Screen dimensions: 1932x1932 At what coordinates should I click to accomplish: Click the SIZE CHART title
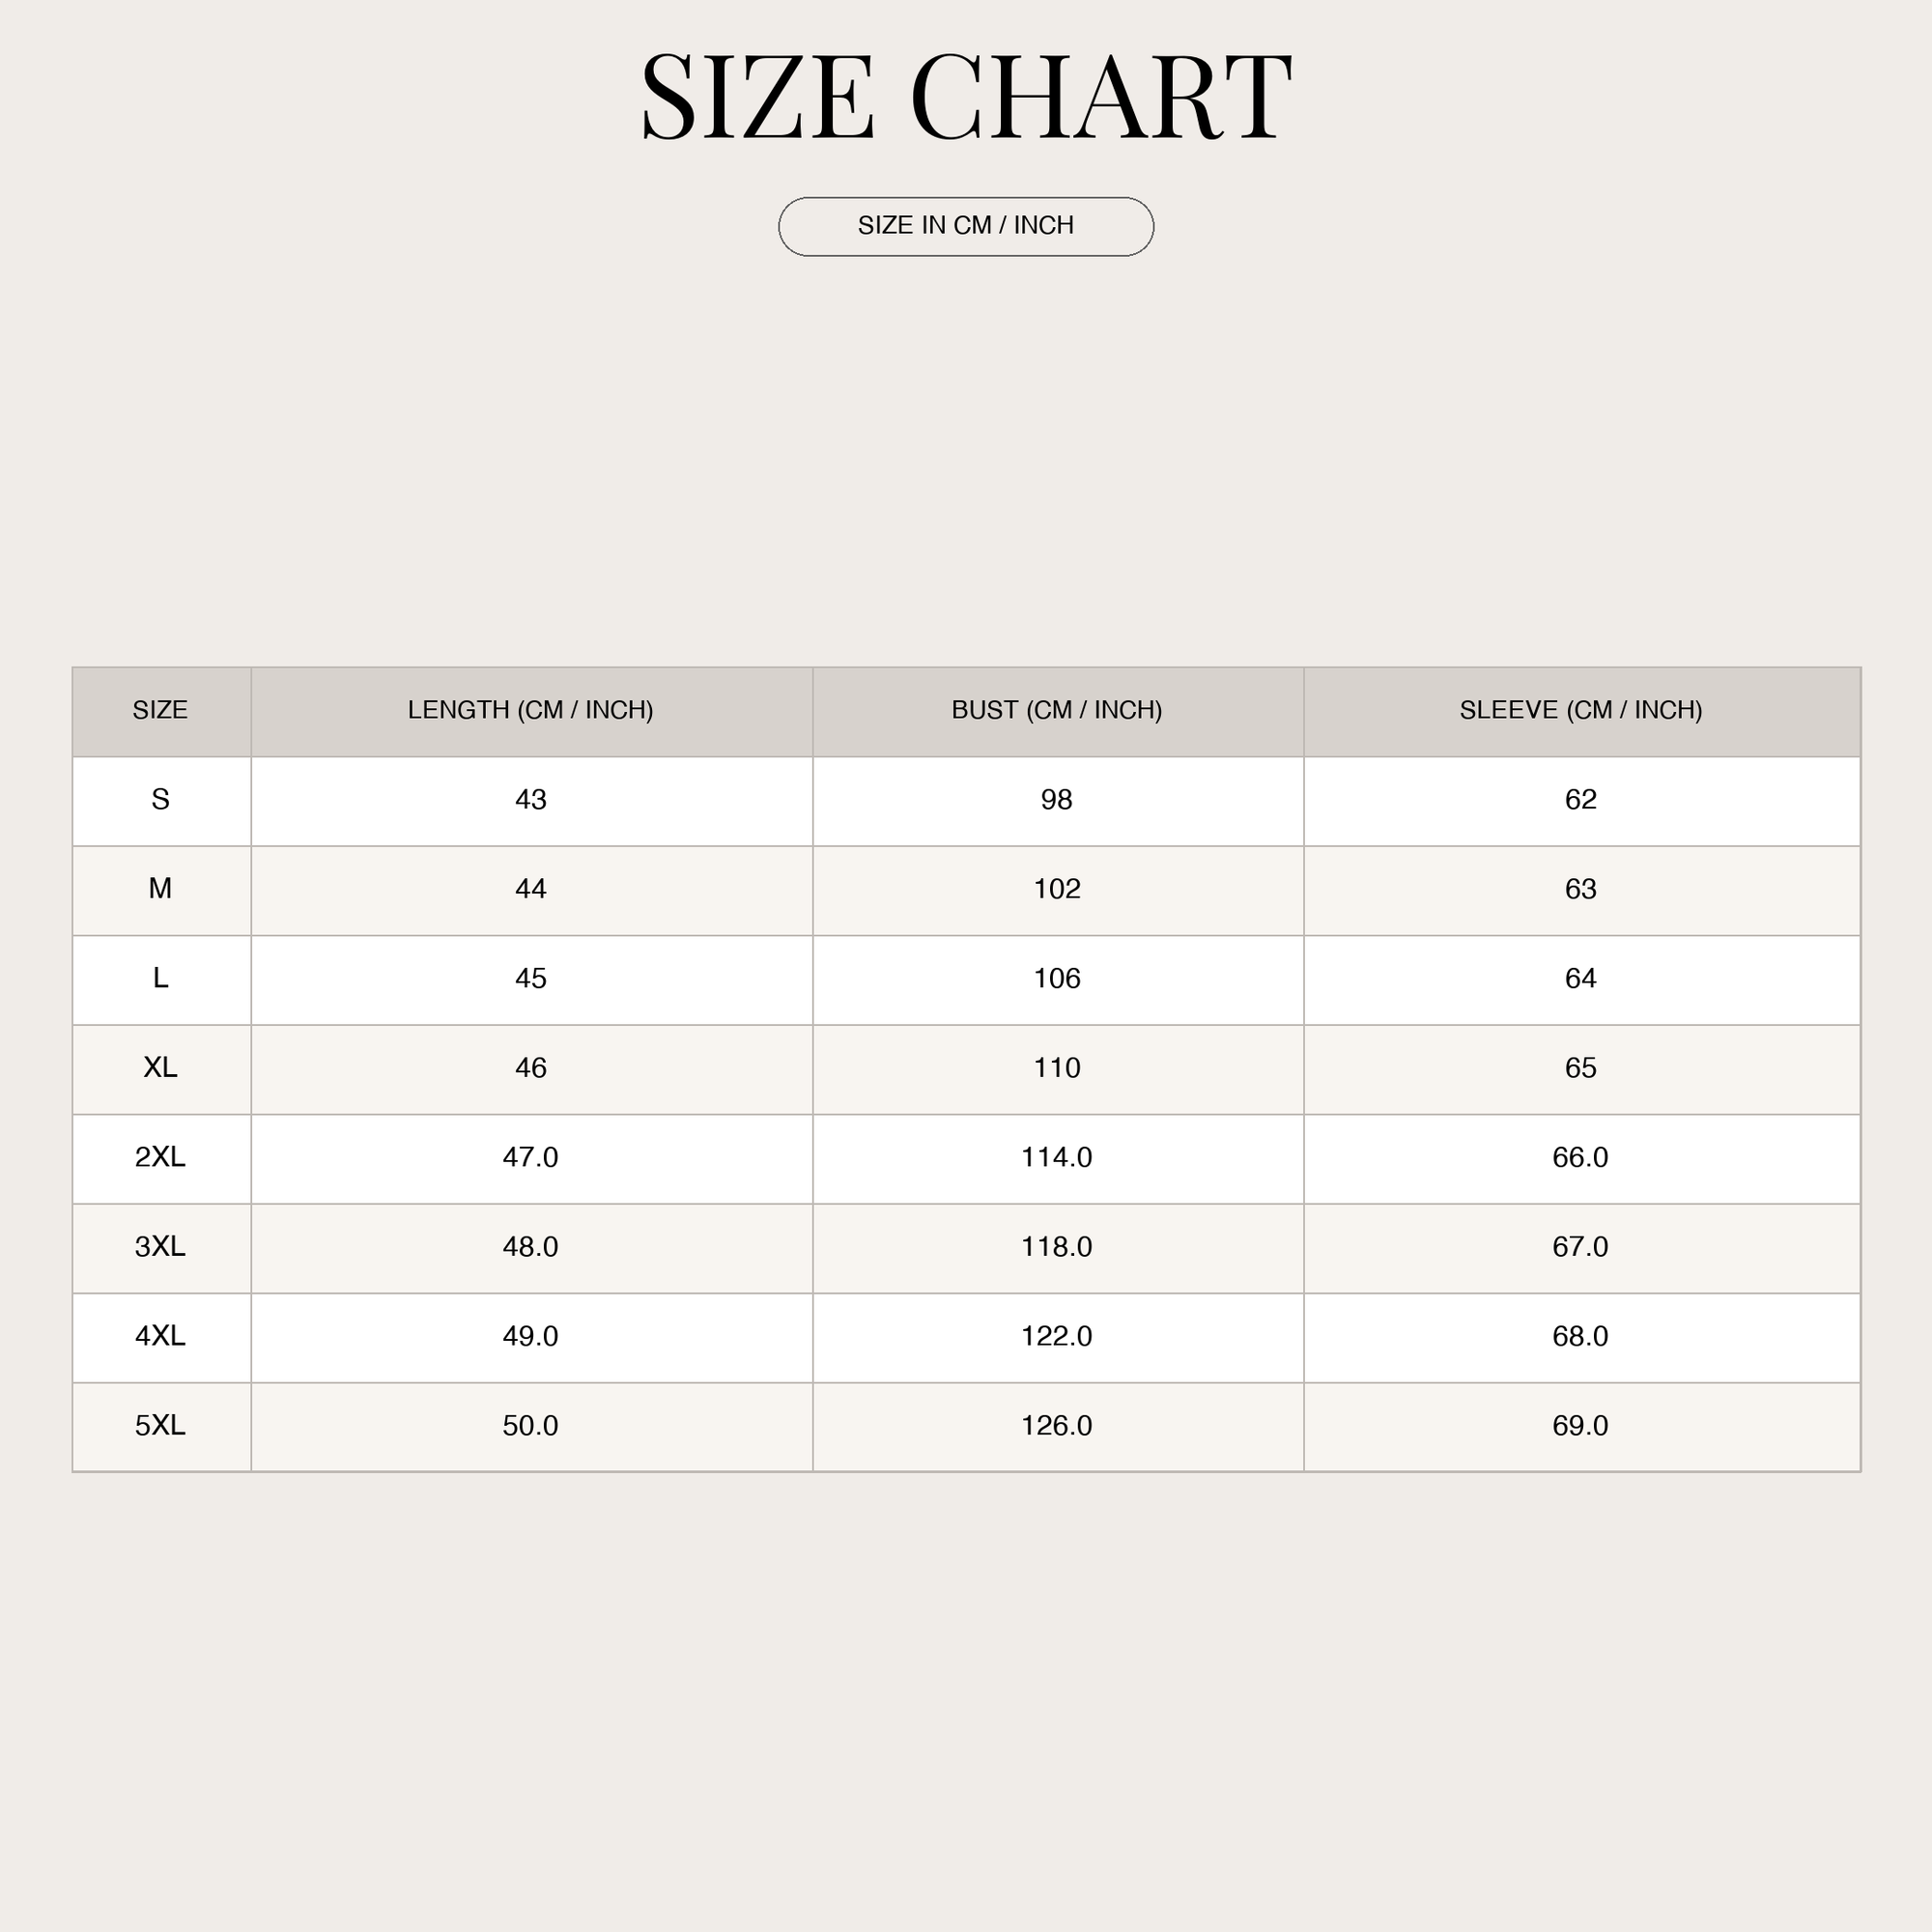pos(966,97)
